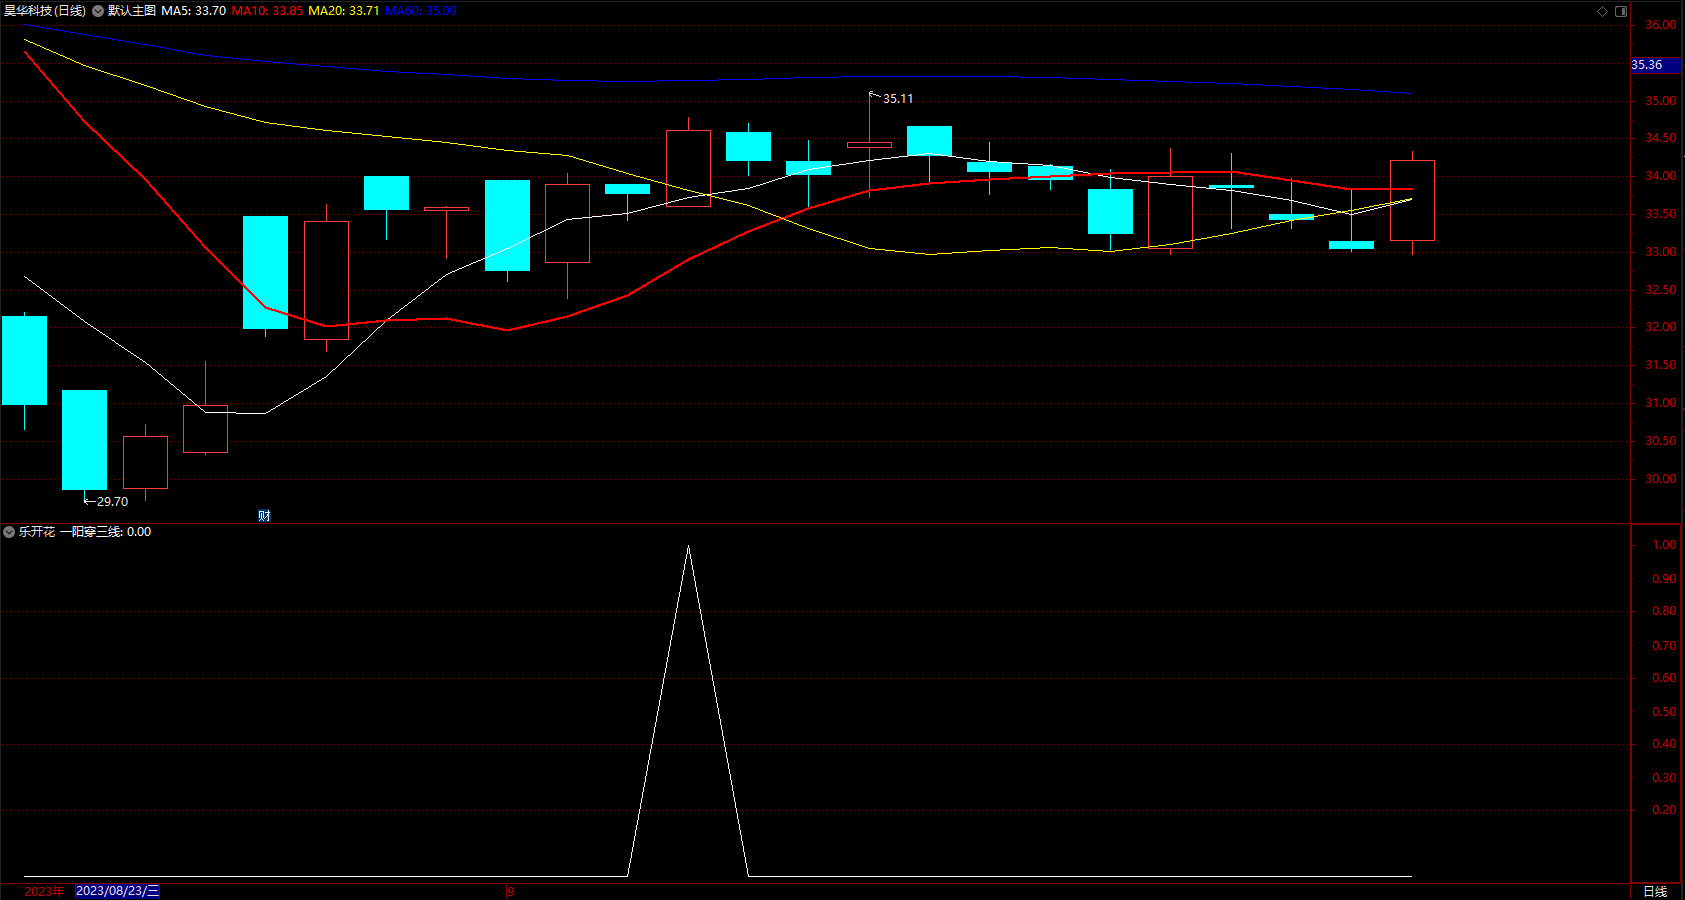
Task: Click the last red candlestick on the right
Action: (1412, 200)
